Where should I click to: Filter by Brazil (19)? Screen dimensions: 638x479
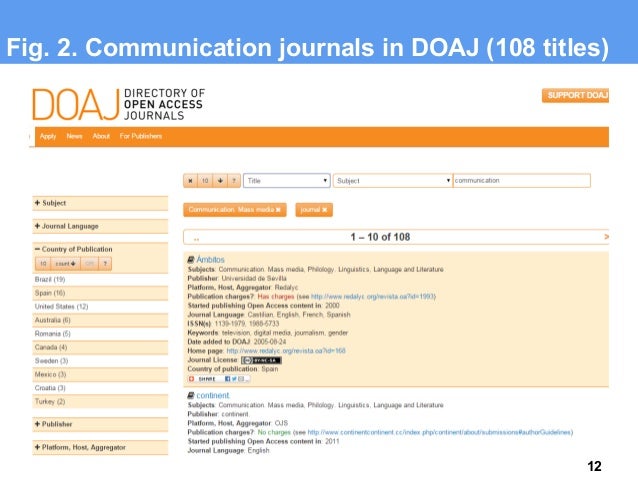[50, 279]
